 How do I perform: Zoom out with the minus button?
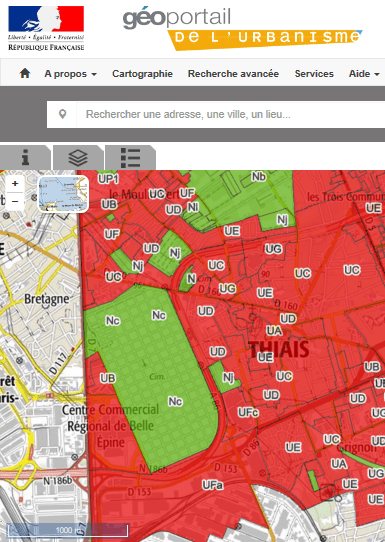15,201
